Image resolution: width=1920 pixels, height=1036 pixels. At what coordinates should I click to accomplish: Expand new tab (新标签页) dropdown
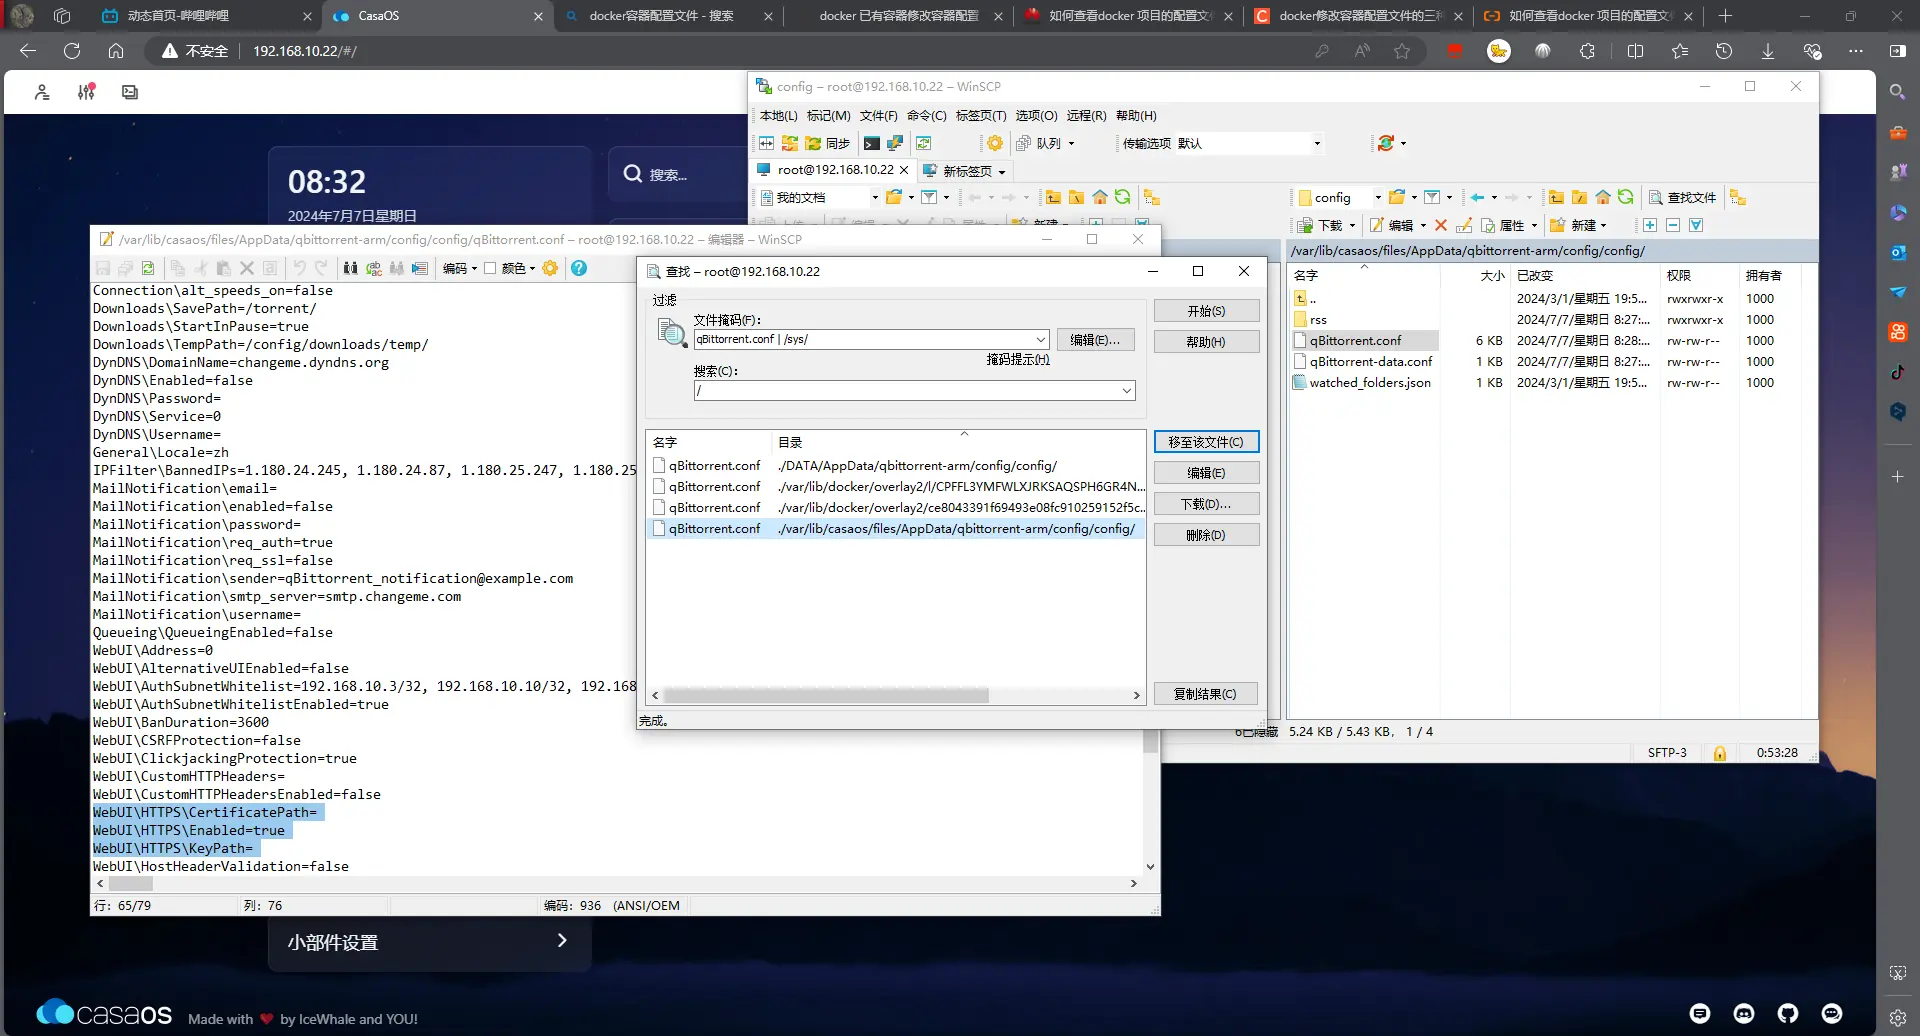[x=1002, y=171]
